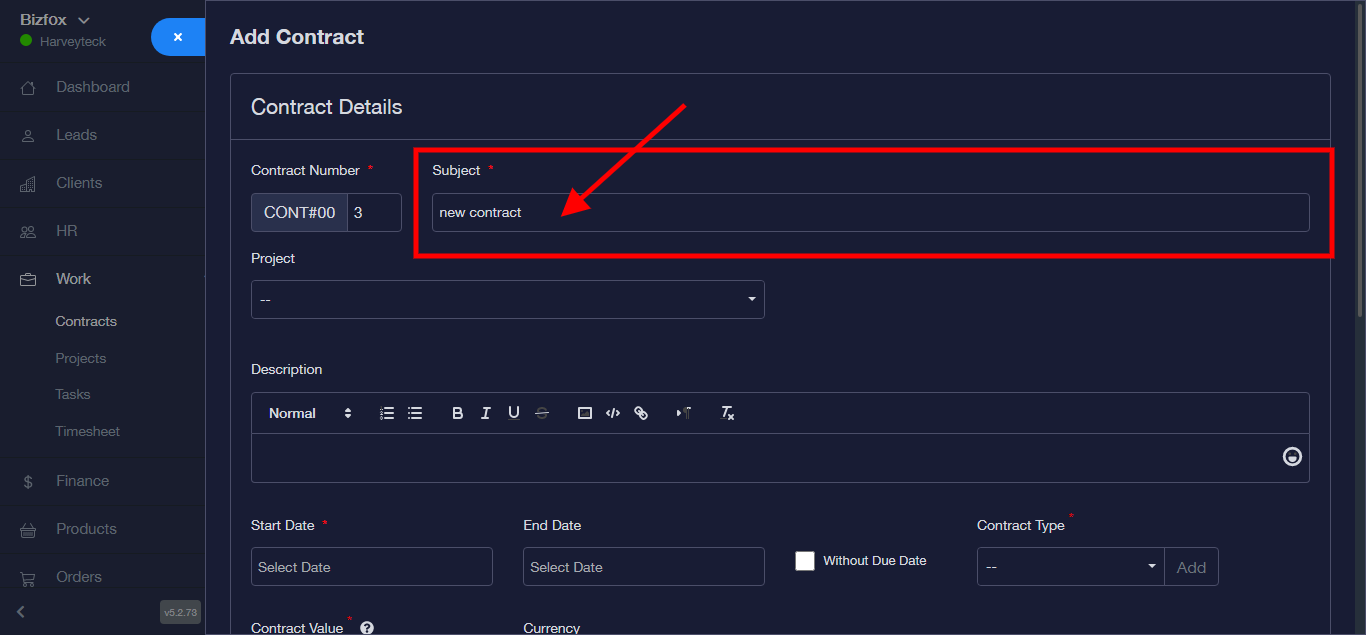
Task: Collapse the sidebar using the left chevron
Action: (21, 611)
